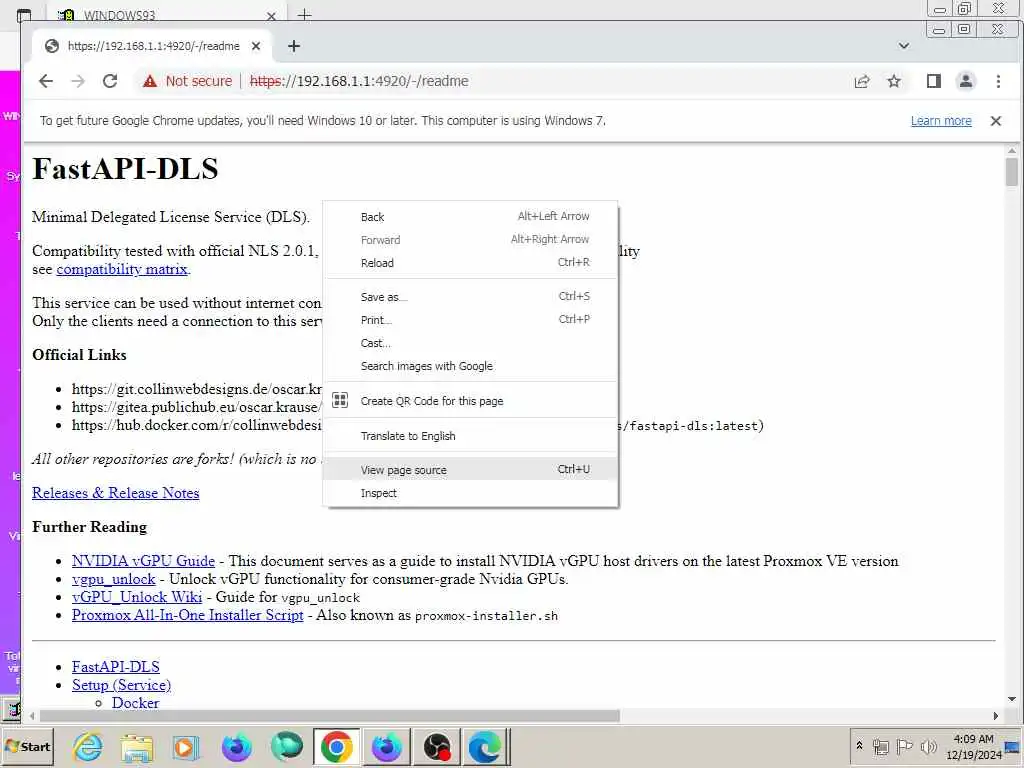Click the Official Links heading

click(x=79, y=355)
